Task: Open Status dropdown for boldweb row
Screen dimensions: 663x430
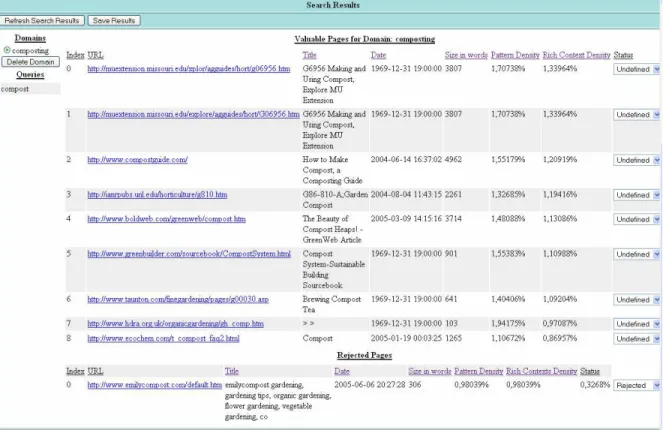Action: click(636, 219)
